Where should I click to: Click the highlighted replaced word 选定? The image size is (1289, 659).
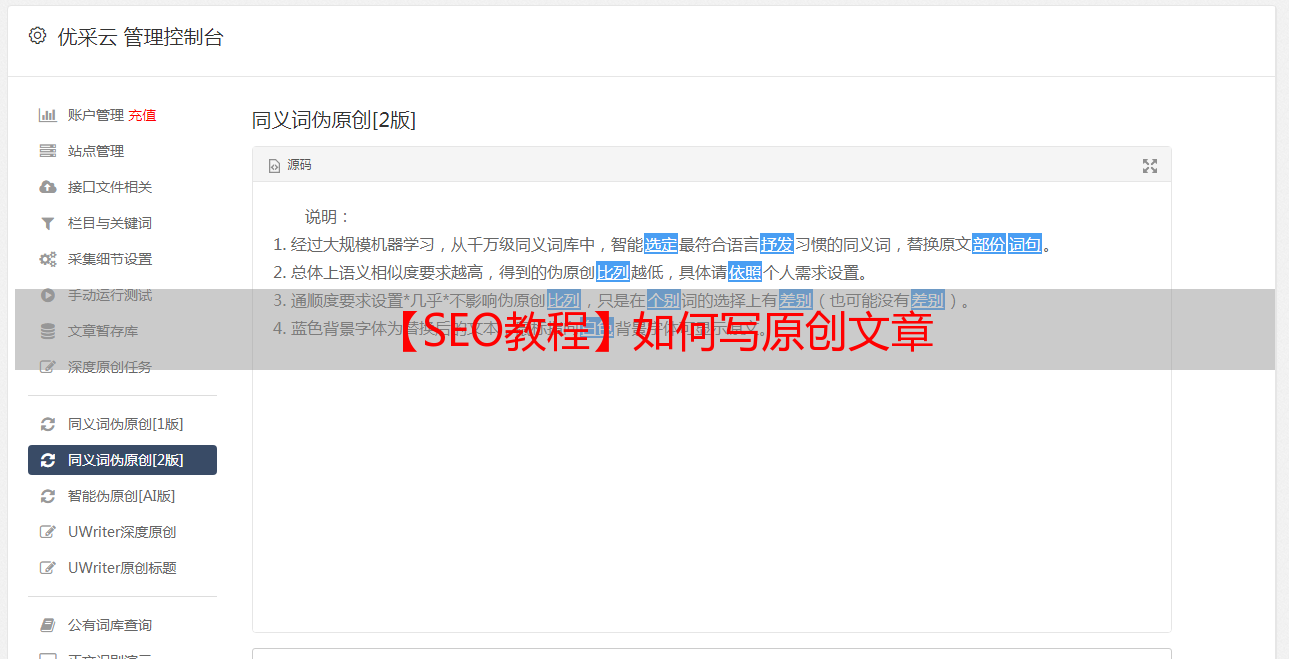pos(661,244)
